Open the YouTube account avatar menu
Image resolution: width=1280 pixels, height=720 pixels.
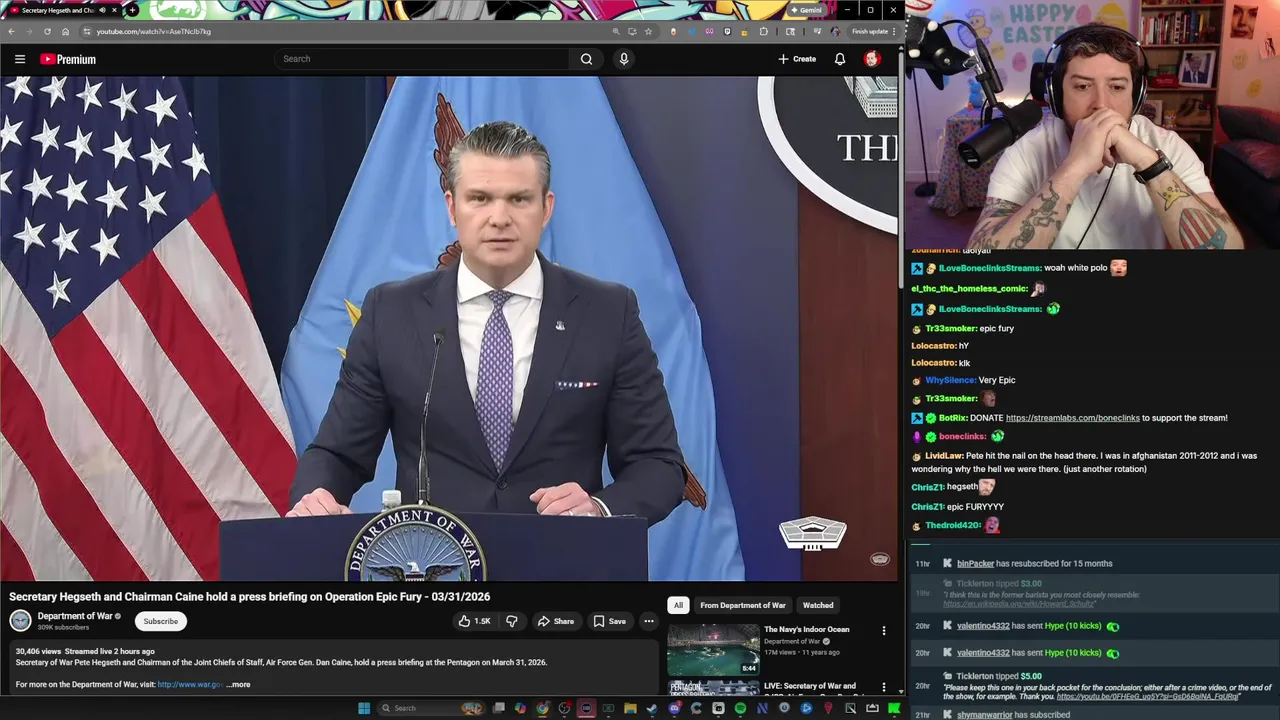coord(872,59)
